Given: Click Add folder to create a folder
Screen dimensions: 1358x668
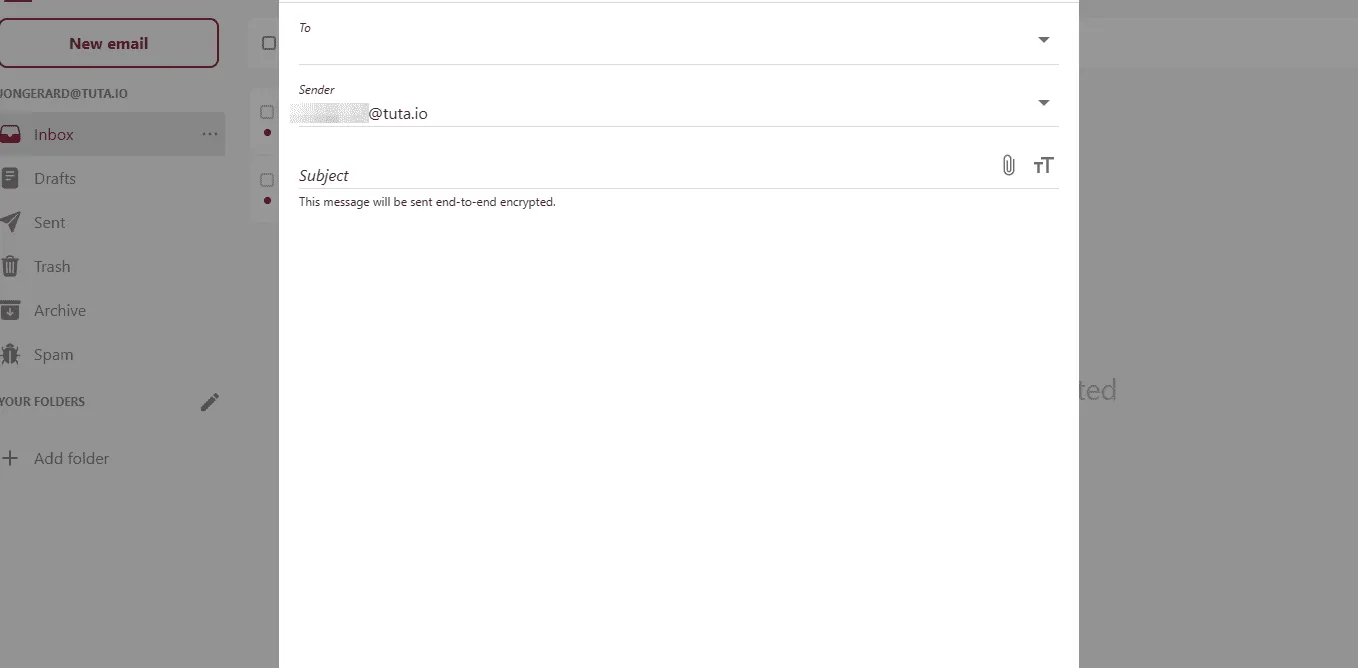Looking at the screenshot, I should pos(71,458).
